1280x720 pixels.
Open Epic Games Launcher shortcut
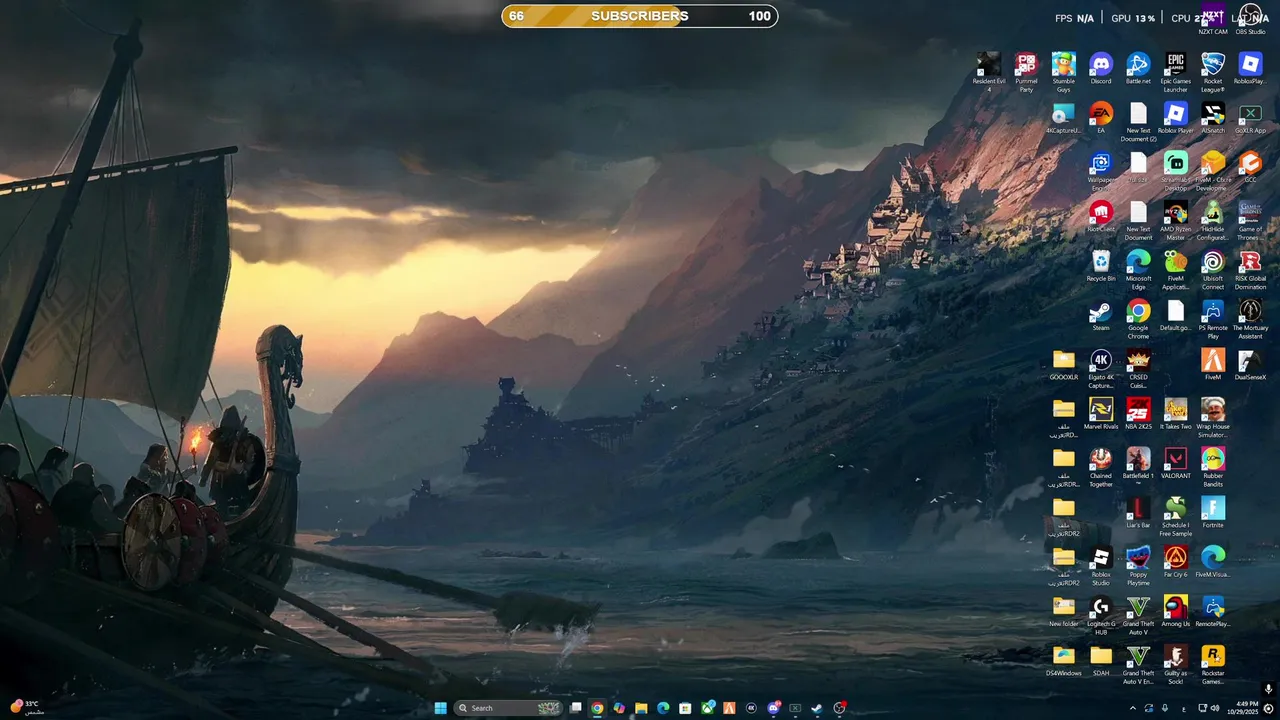coord(1175,73)
